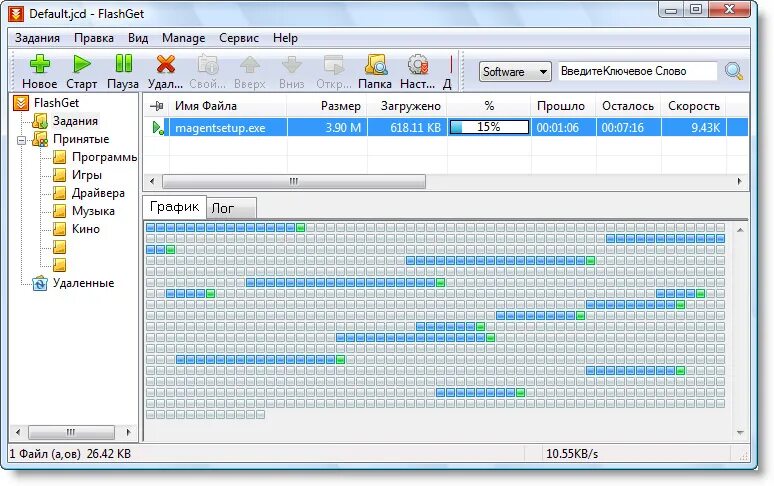
Task: Click the magnifier search icon
Action: (x=734, y=72)
